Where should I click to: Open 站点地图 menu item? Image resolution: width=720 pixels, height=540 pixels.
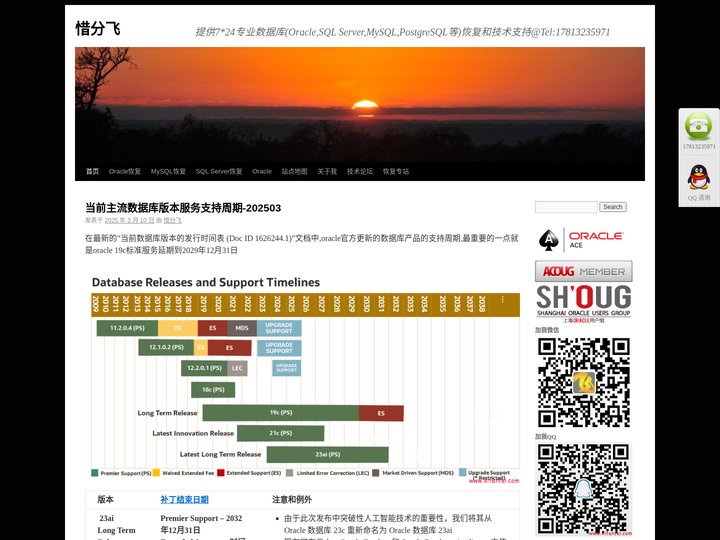pos(294,171)
